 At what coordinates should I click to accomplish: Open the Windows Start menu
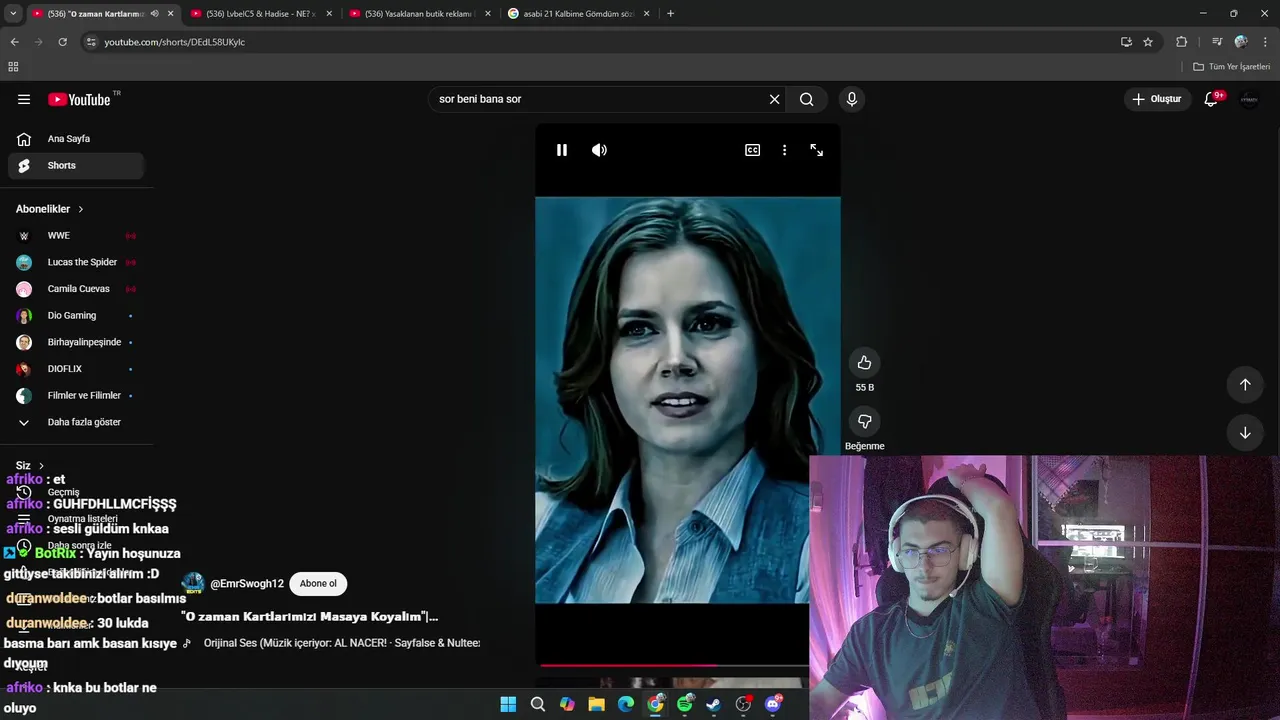tap(508, 704)
